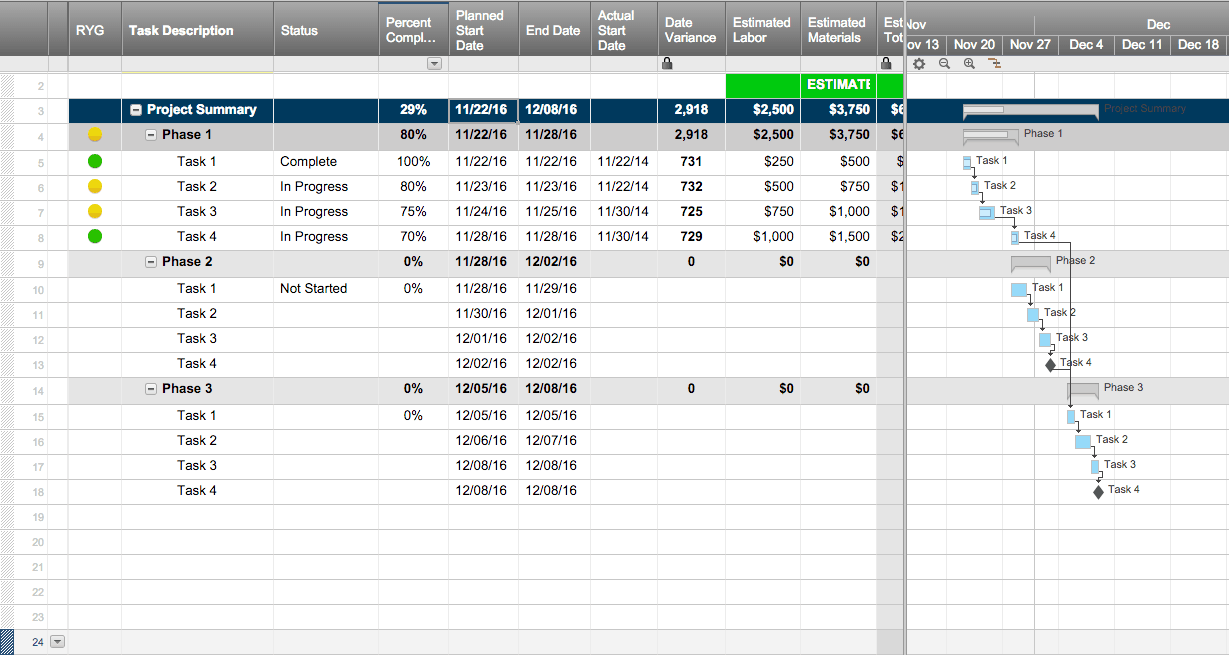Open the Gantt chart settings gear
Image resolution: width=1229 pixels, height=655 pixels.
[918, 62]
